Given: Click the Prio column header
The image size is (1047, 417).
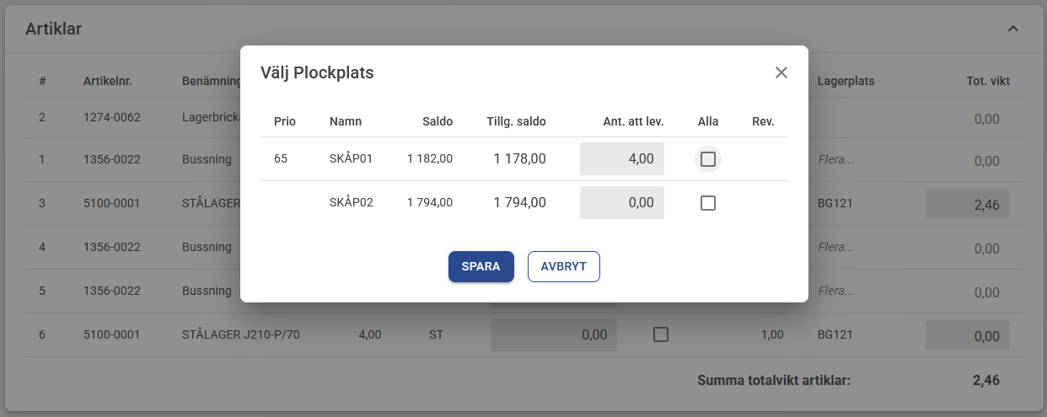Looking at the screenshot, I should click(x=285, y=122).
